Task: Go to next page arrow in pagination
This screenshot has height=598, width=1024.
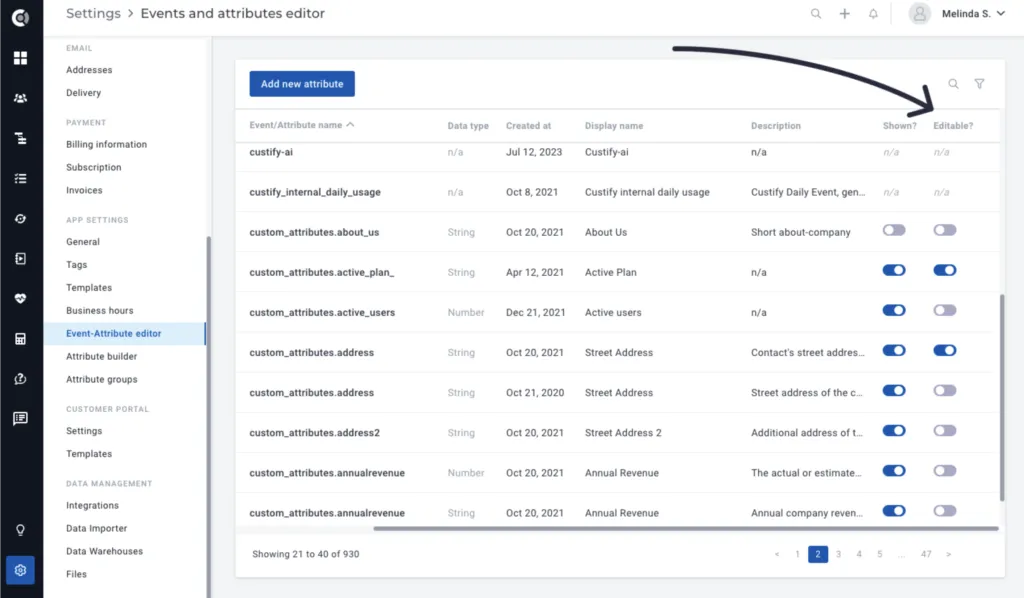Action: click(948, 554)
